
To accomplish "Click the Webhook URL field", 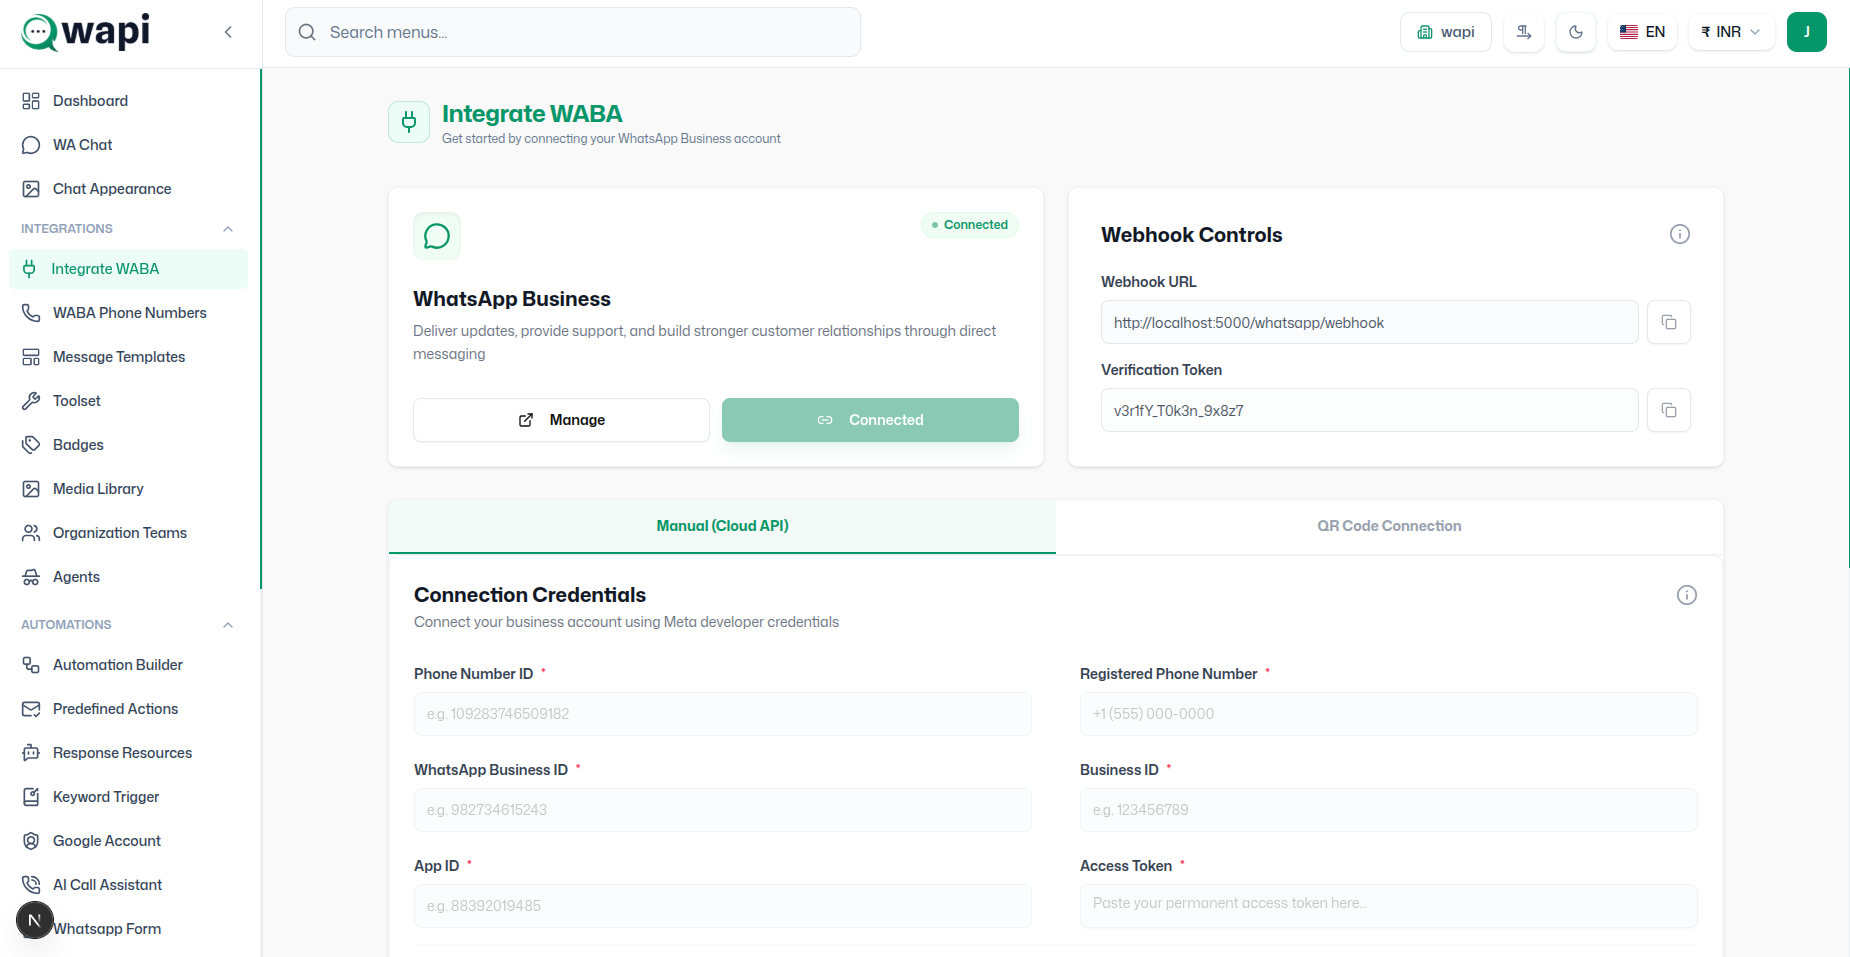I will point(1370,322).
